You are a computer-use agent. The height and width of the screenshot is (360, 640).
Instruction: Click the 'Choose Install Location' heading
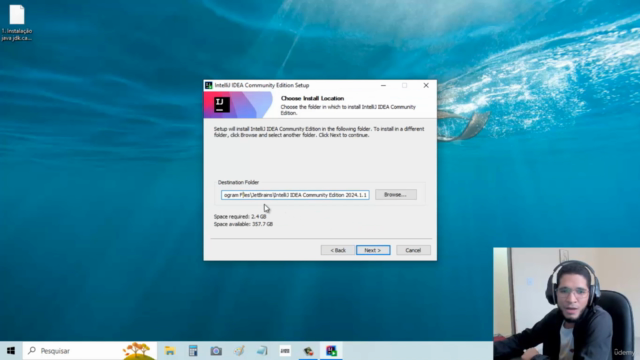pos(312,98)
